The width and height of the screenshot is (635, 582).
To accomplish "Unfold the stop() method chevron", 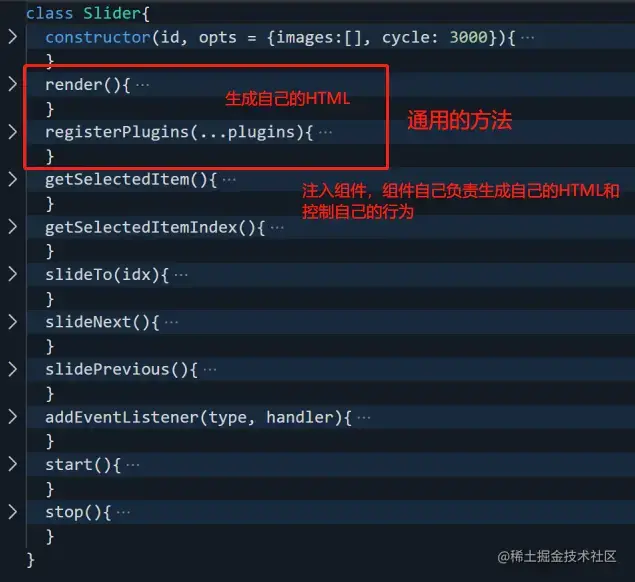I will 13,512.
